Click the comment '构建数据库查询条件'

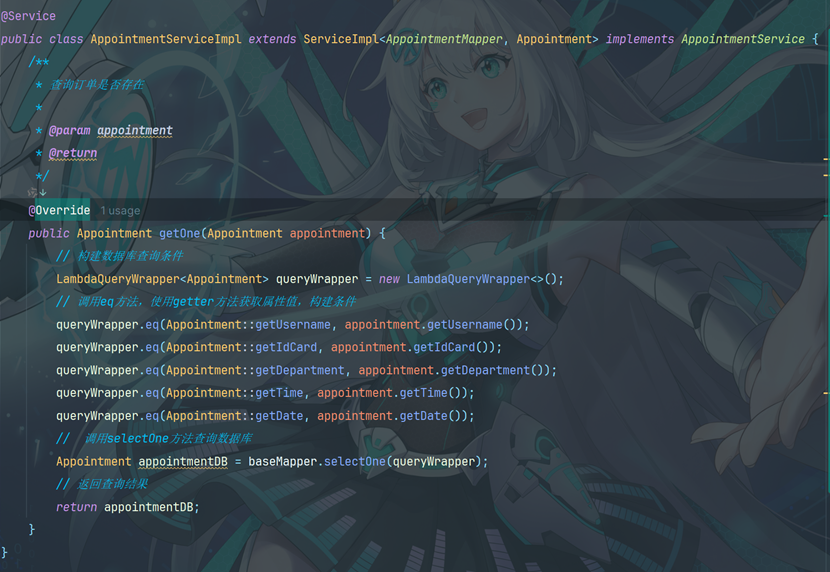130,256
